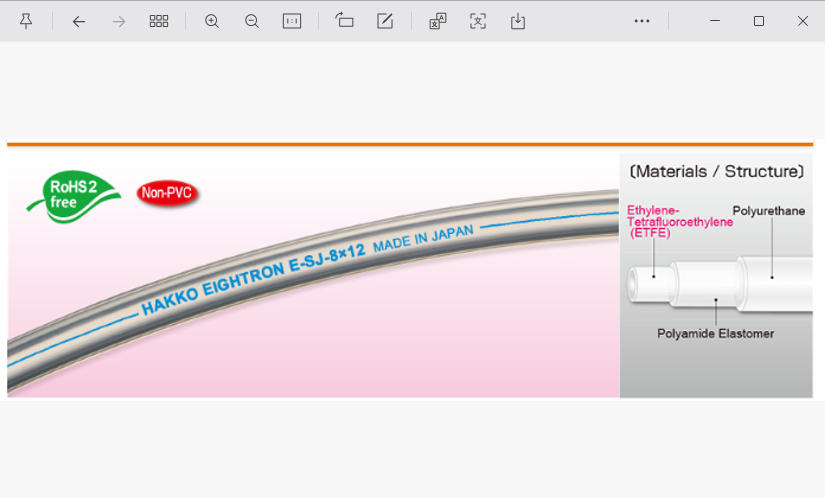Edit the image with the pencil icon

pyautogui.click(x=385, y=21)
